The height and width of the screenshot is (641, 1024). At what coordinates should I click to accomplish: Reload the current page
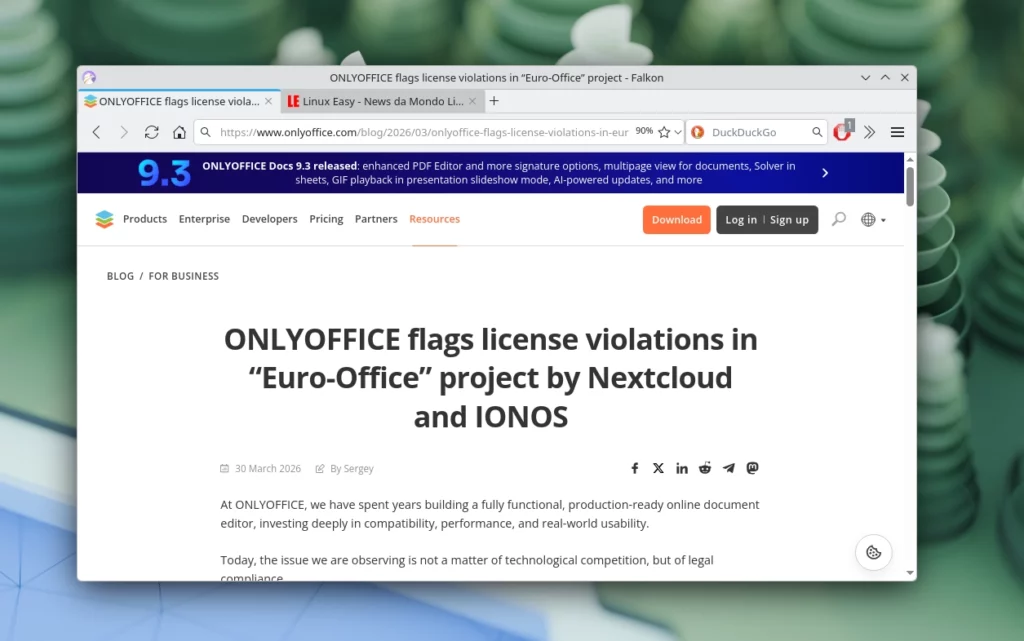coord(151,131)
